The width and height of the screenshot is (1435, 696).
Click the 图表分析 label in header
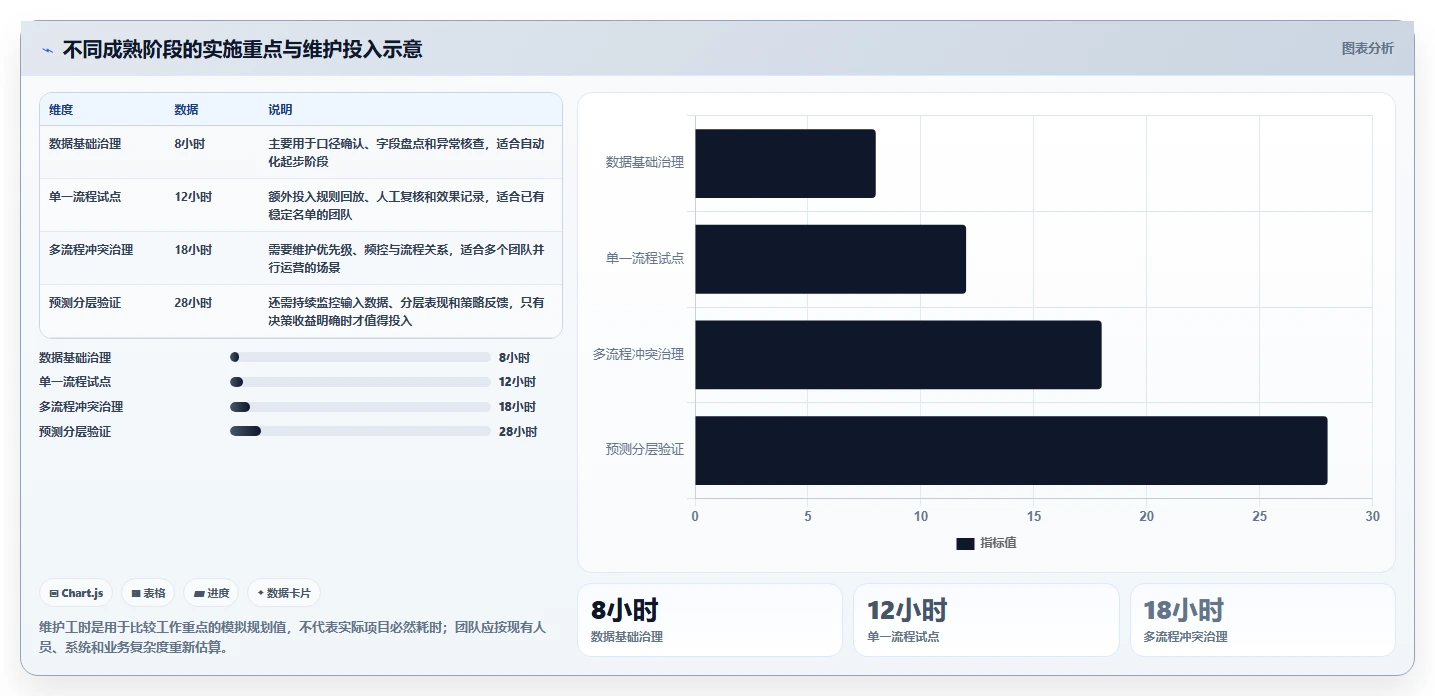coord(1367,48)
